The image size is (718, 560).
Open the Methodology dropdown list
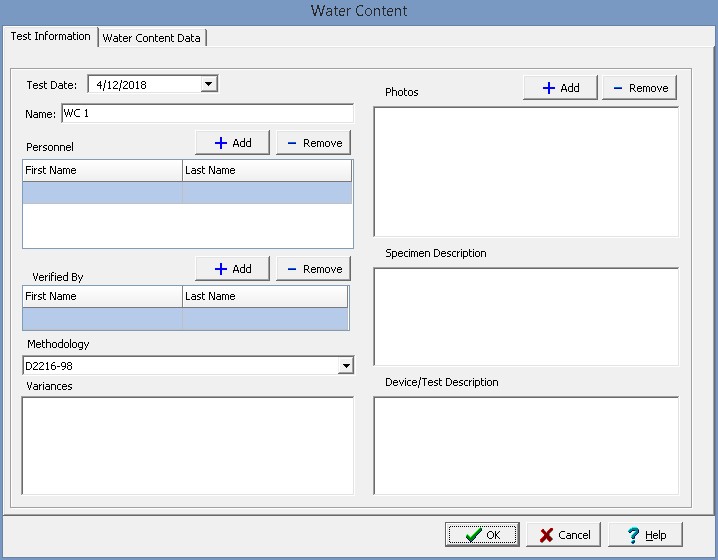(x=345, y=366)
